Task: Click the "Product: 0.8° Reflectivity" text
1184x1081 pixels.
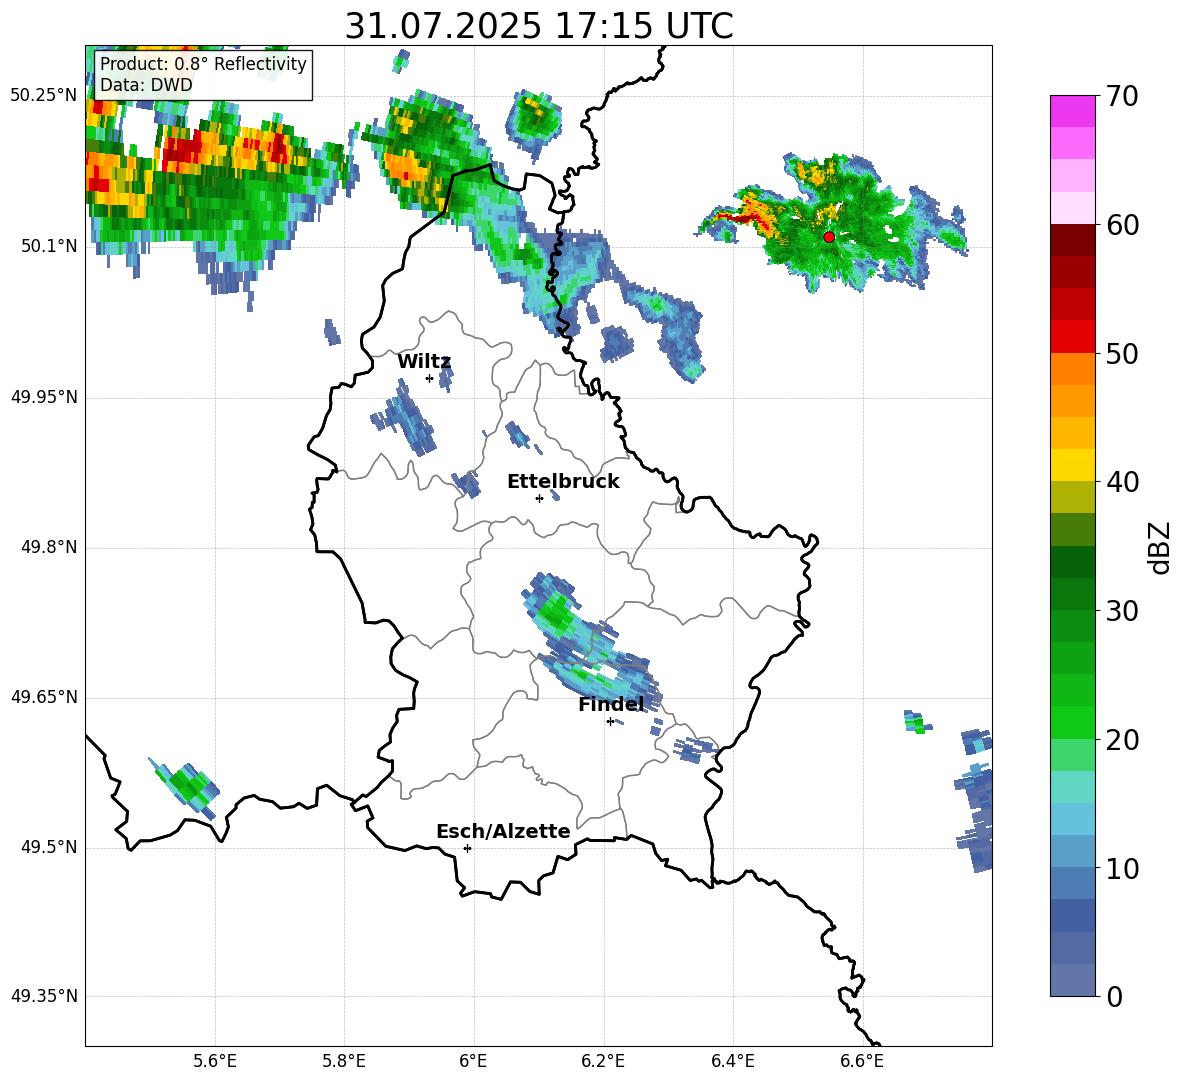Action: point(203,63)
